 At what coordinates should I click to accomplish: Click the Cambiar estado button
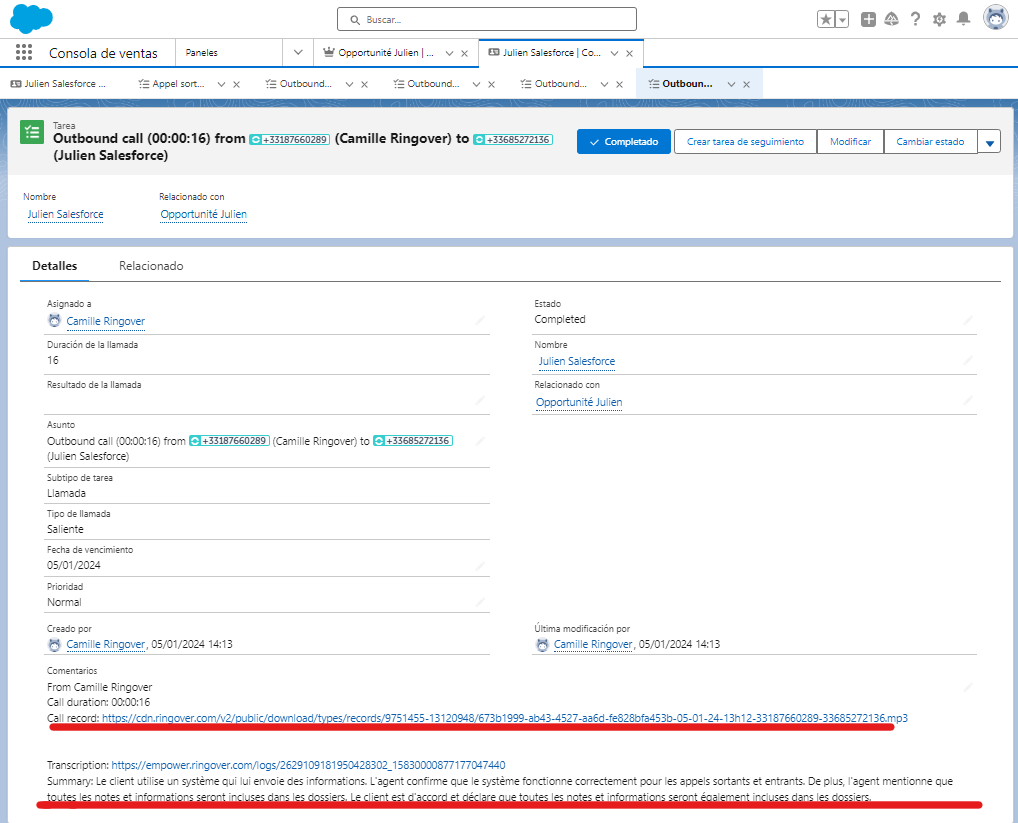[x=930, y=141]
